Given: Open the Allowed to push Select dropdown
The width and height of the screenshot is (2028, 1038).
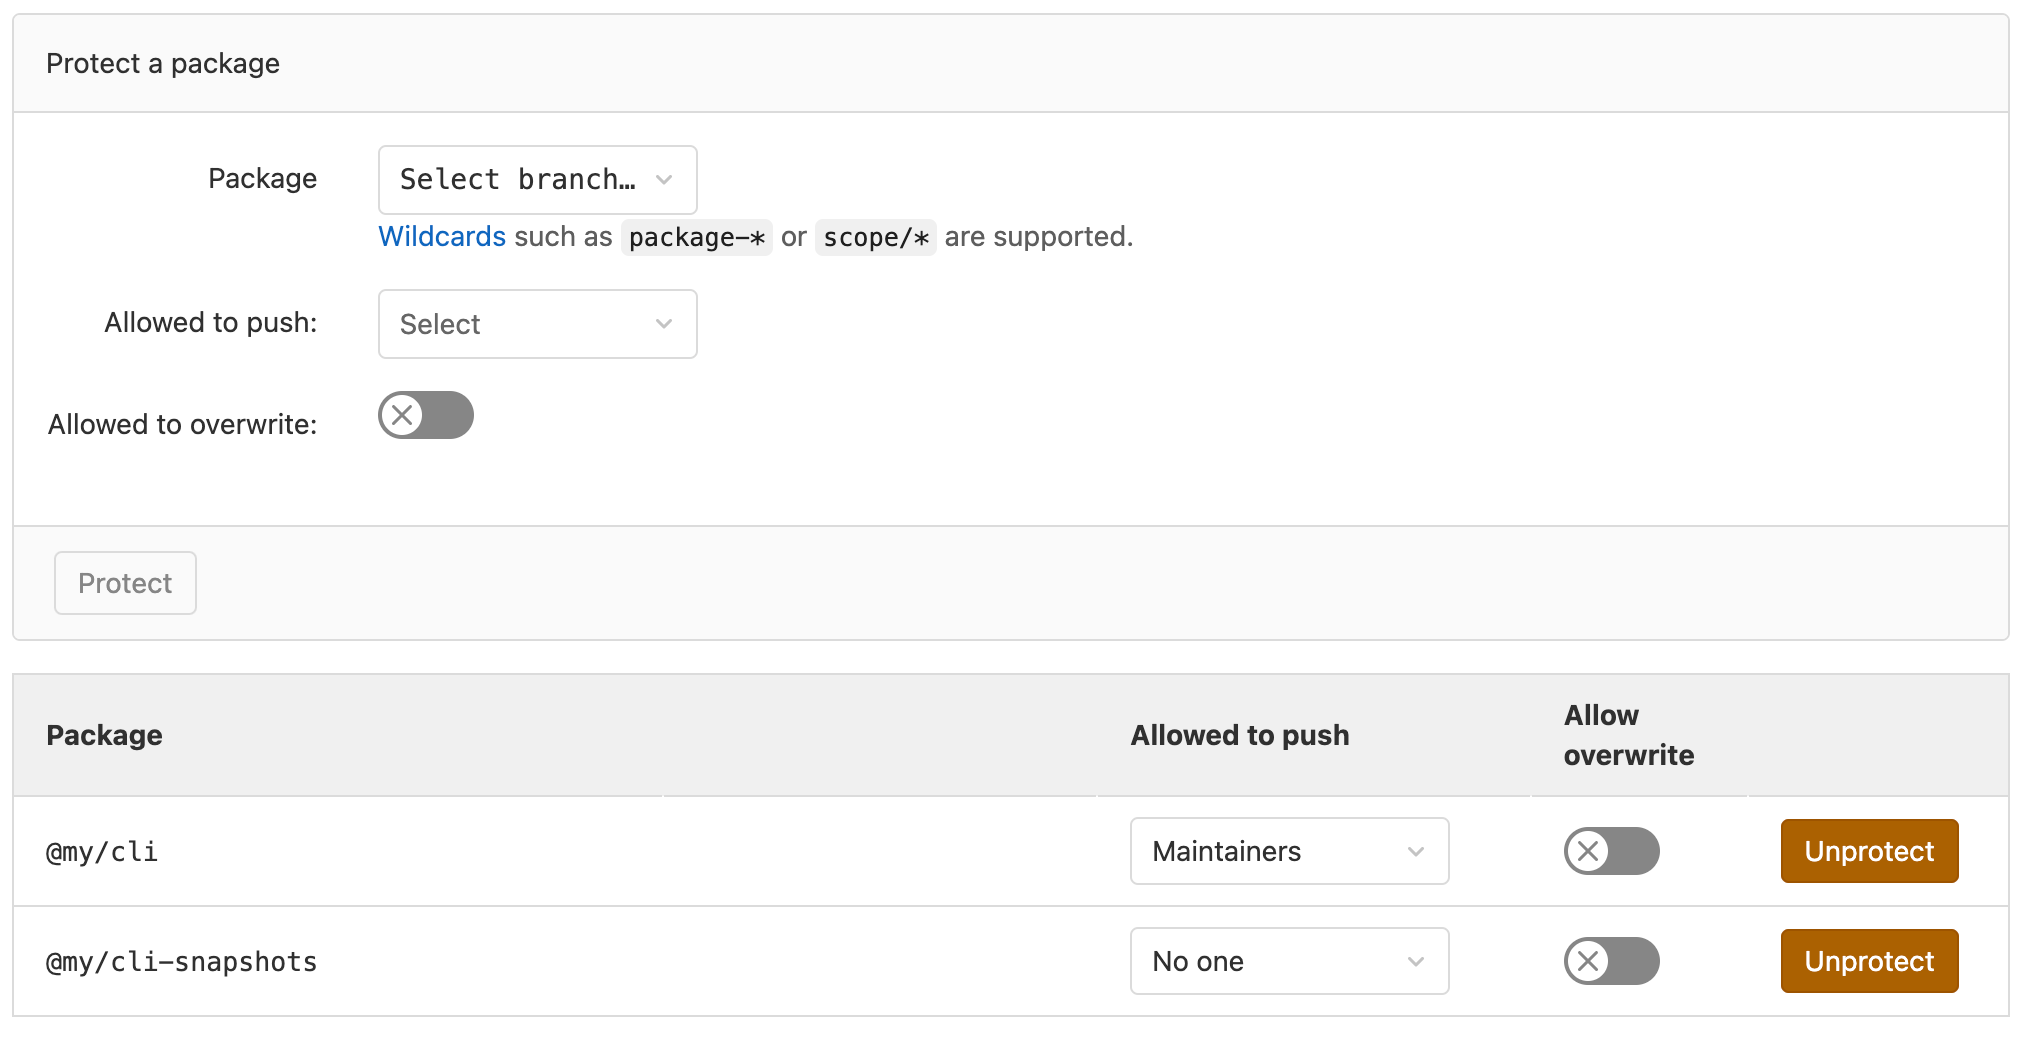Looking at the screenshot, I should point(537,324).
